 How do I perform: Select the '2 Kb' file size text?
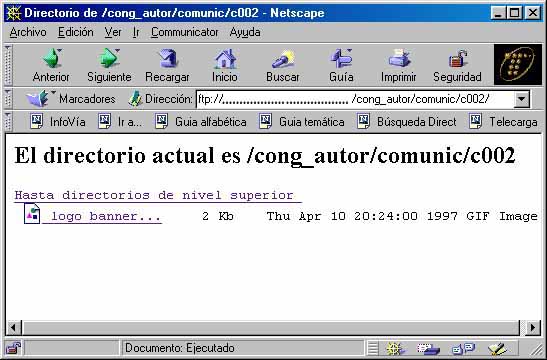218,216
